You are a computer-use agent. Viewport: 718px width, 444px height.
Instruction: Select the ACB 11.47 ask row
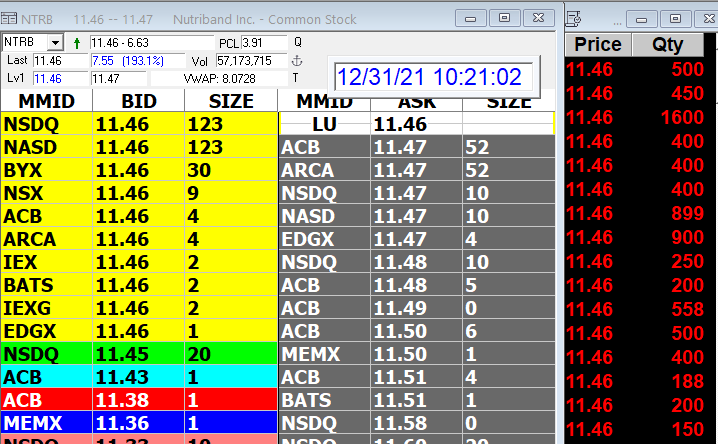[417, 147]
